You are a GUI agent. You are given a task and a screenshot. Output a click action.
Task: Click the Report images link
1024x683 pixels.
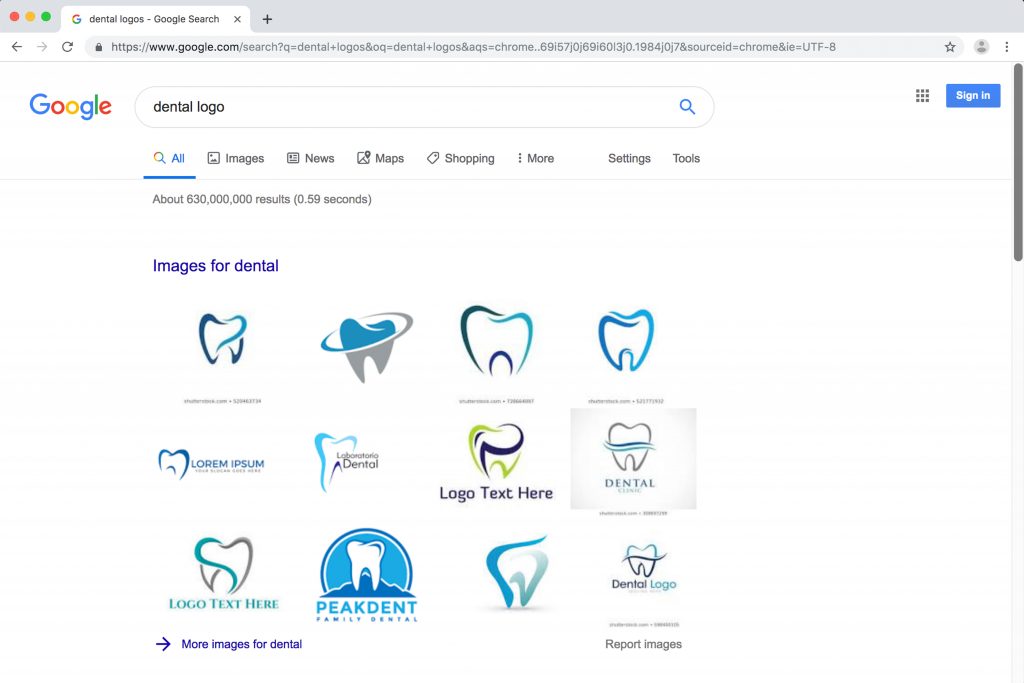click(x=643, y=644)
